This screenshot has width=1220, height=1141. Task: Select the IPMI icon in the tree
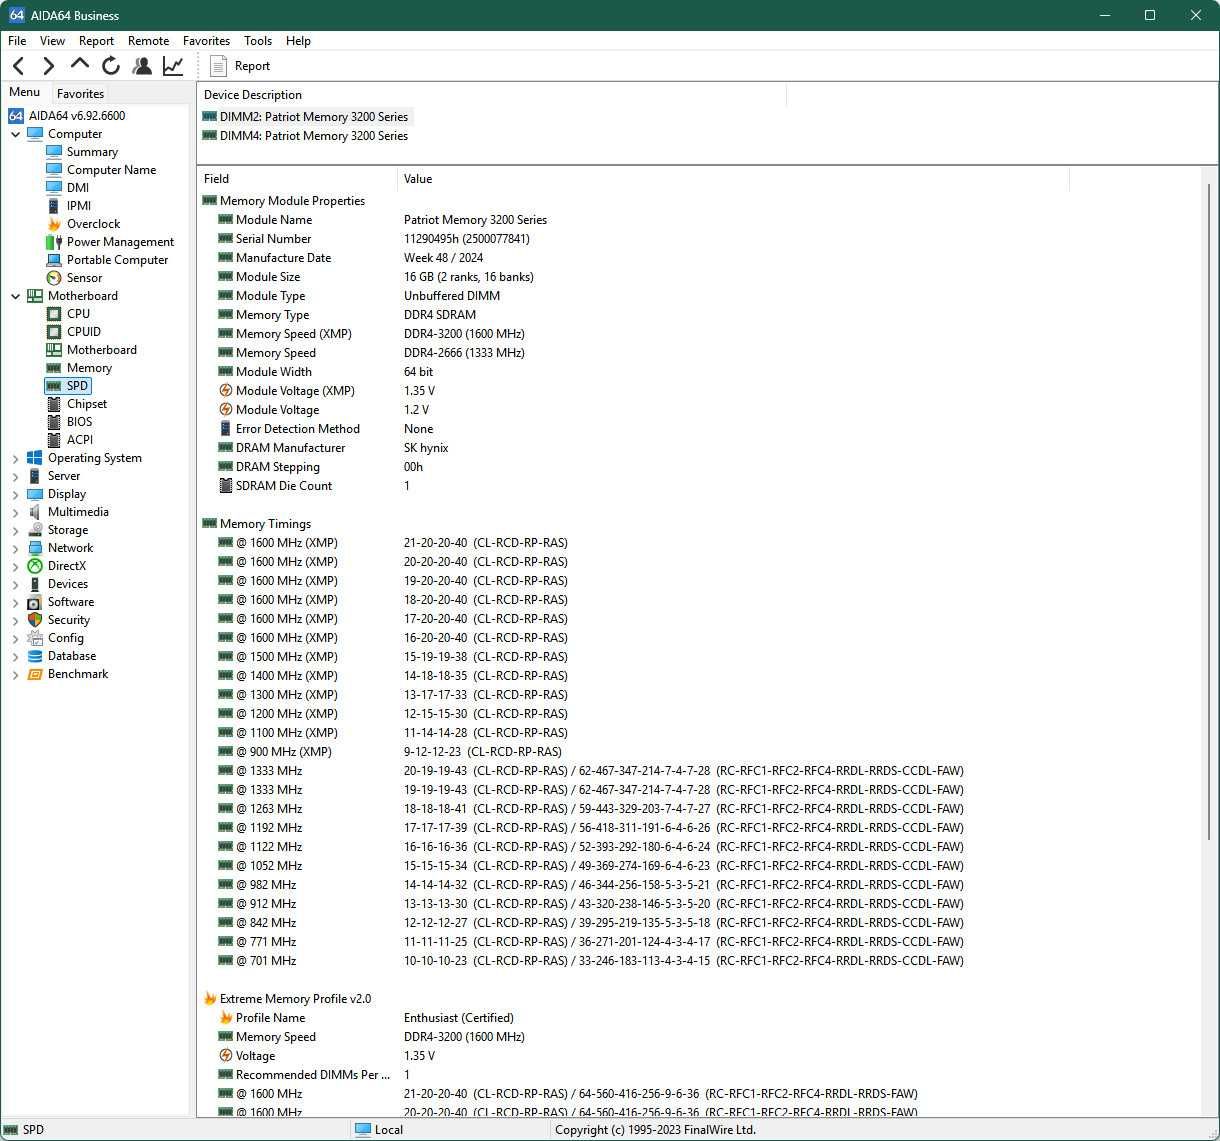click(54, 206)
